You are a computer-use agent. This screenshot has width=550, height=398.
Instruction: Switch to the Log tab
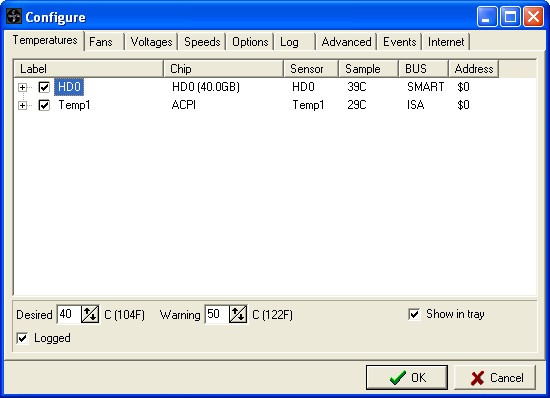[295, 42]
